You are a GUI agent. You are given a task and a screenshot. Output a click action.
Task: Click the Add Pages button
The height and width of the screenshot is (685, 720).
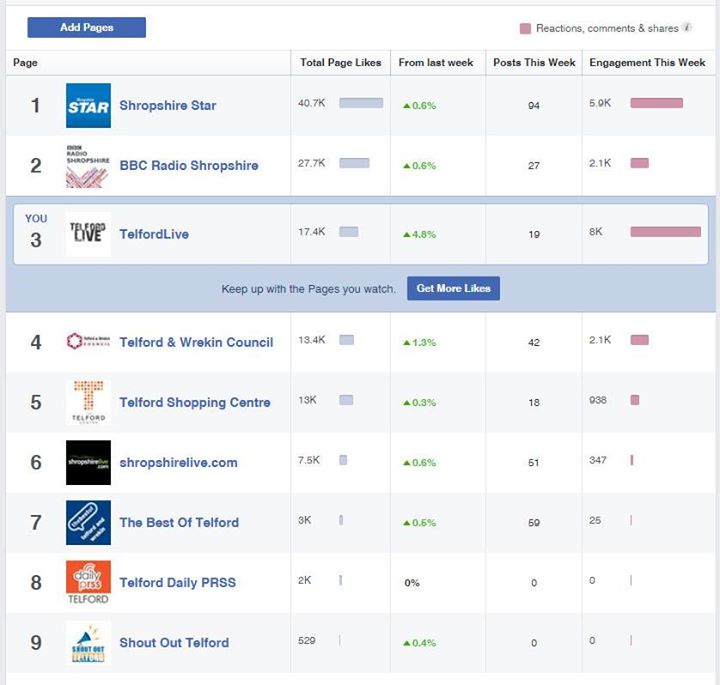pos(86,28)
